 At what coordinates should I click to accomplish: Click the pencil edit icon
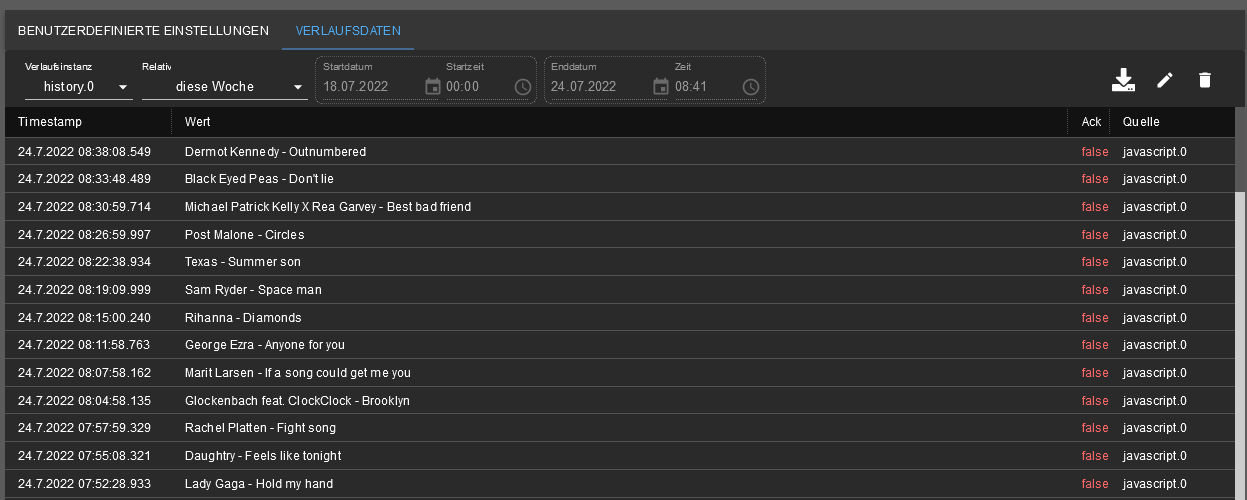click(1164, 81)
